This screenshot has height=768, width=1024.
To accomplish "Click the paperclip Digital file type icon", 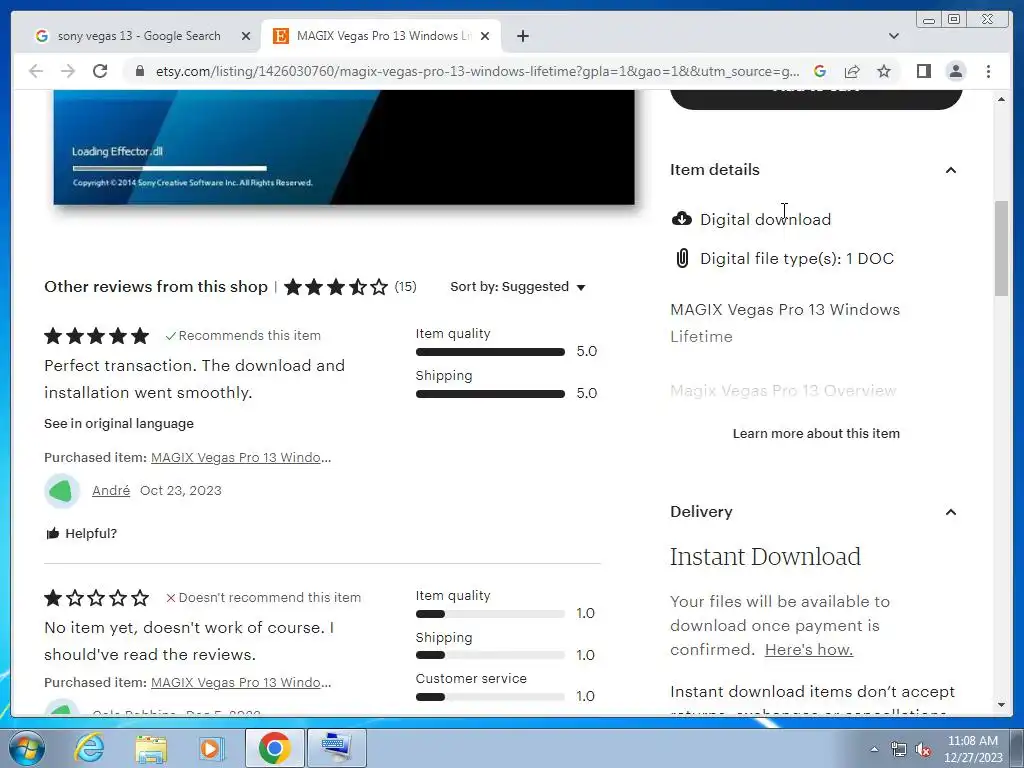I will (x=682, y=259).
